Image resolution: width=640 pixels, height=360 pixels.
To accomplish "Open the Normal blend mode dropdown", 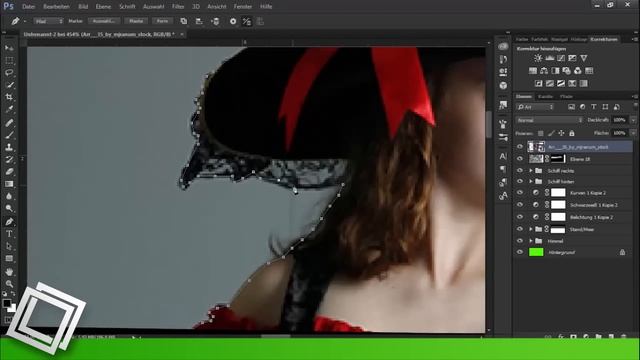I will [x=549, y=120].
